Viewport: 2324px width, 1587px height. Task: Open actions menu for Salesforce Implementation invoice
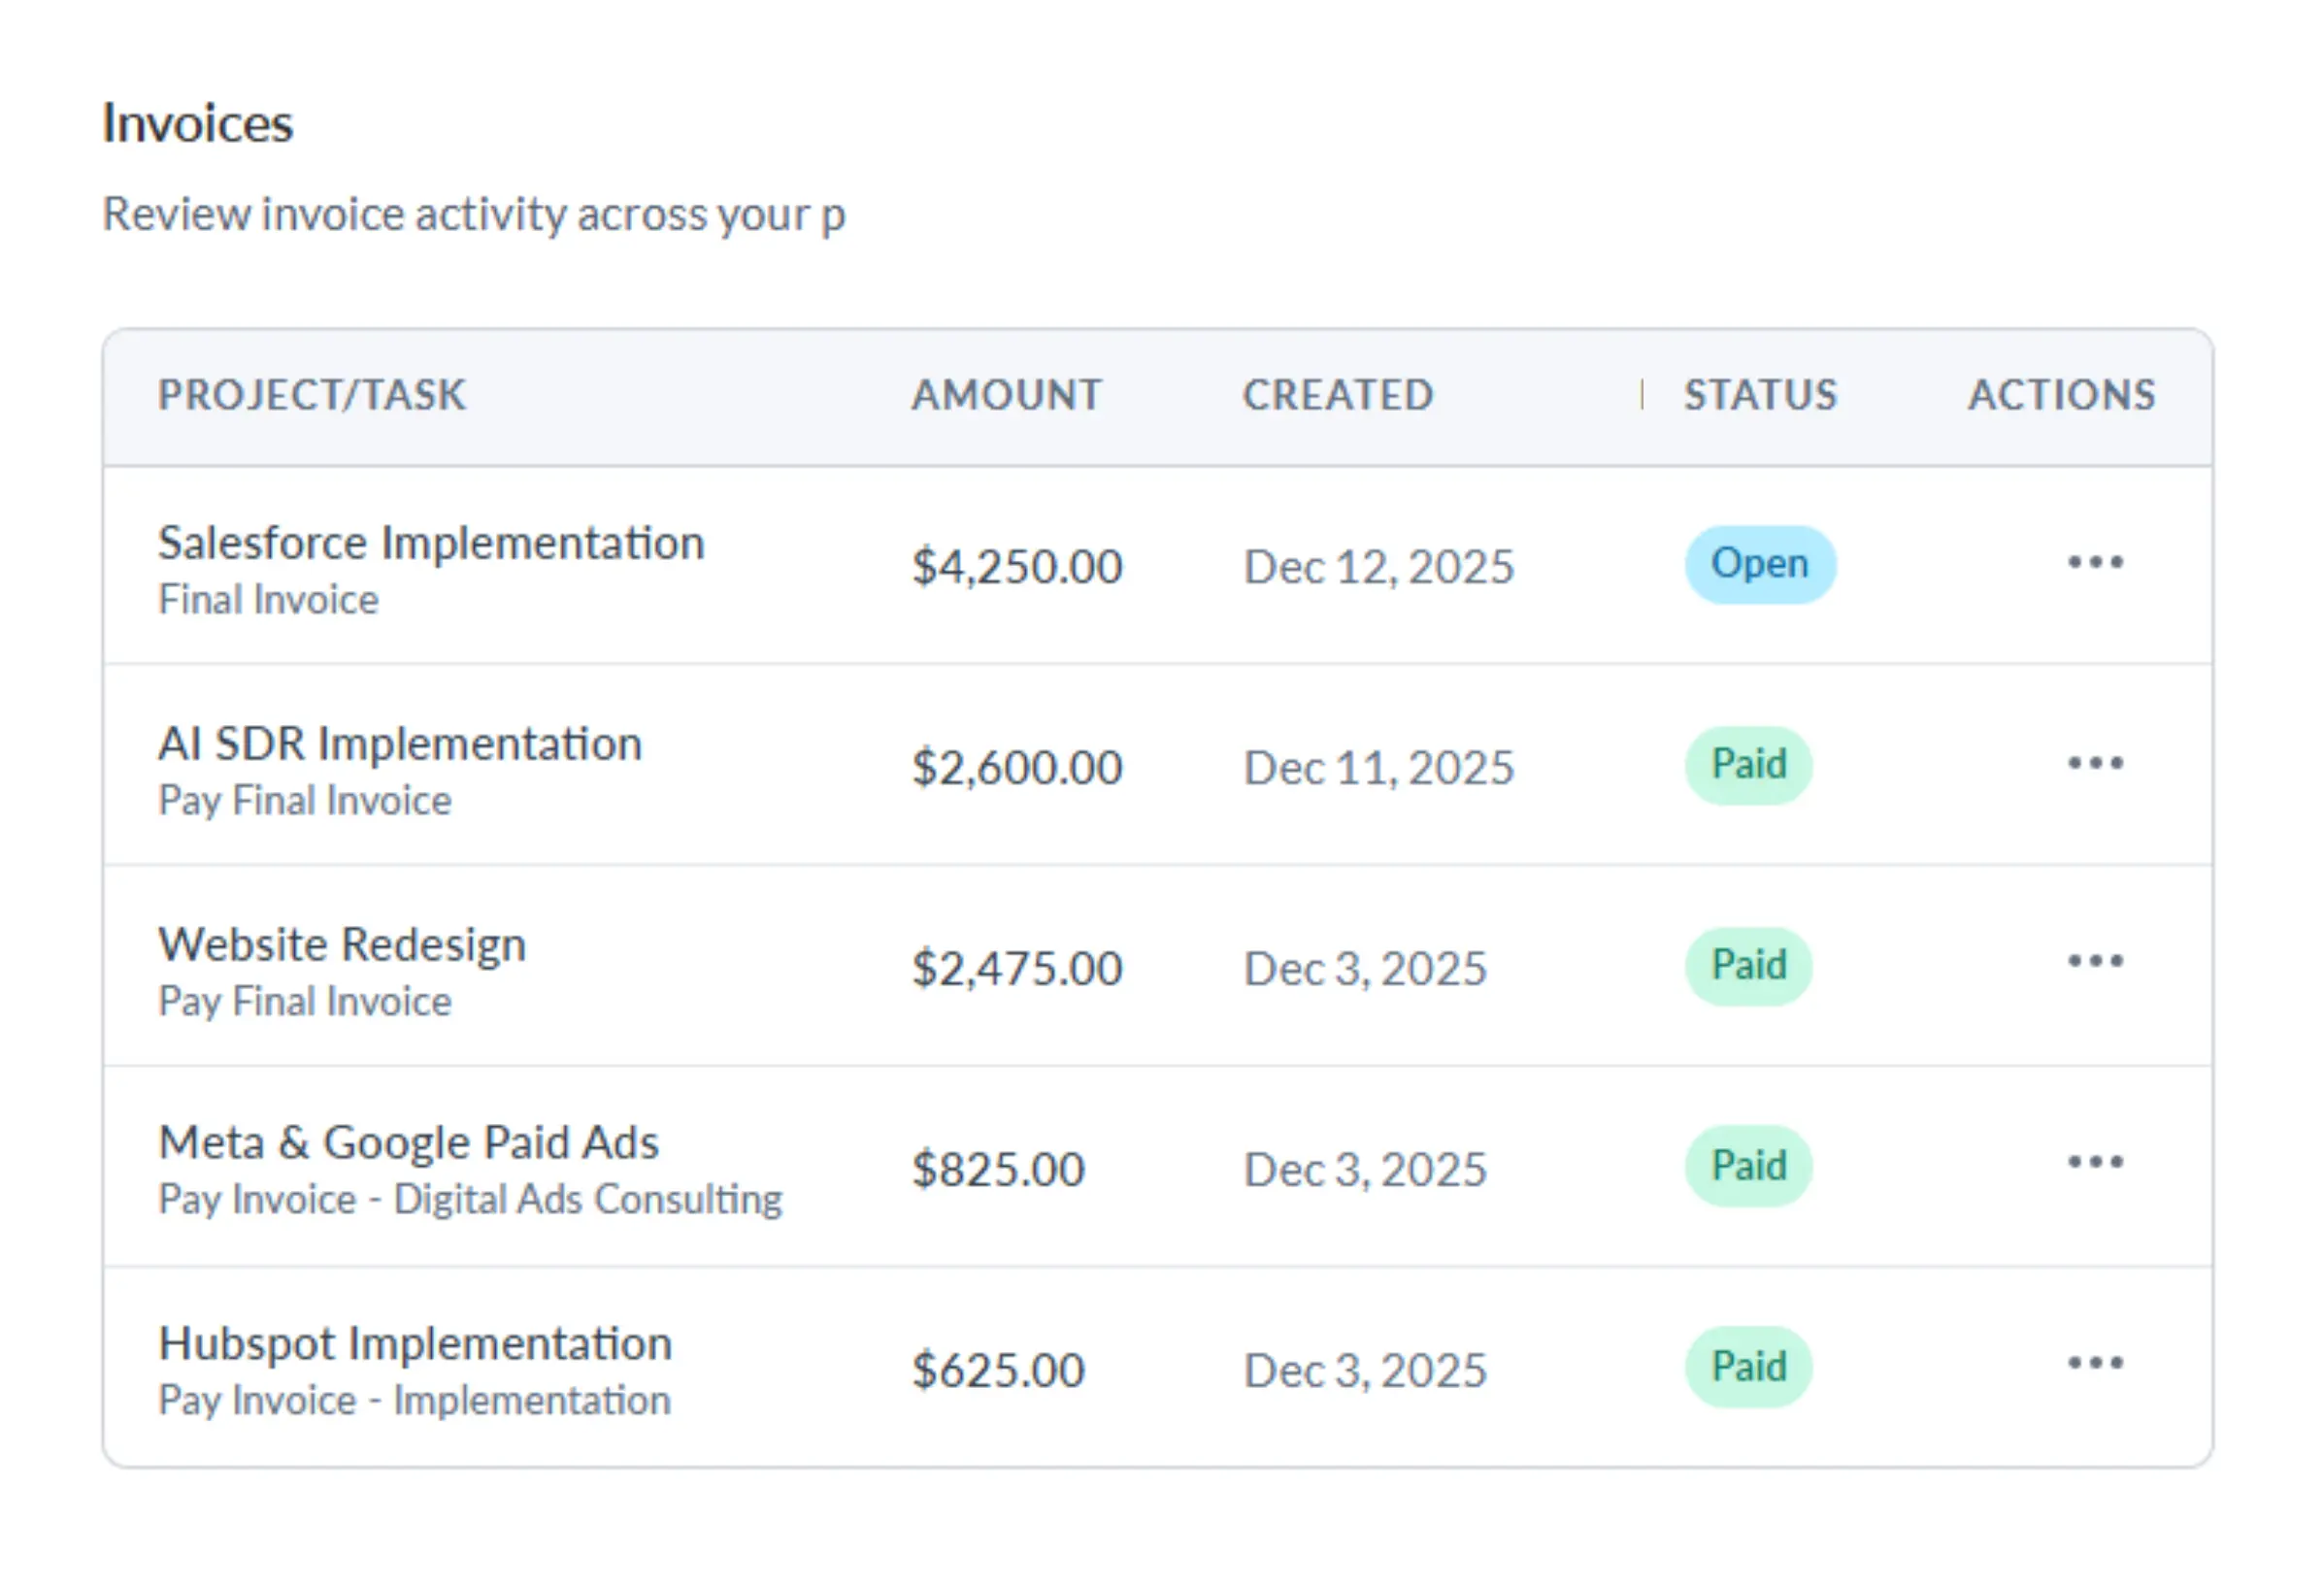2094,562
